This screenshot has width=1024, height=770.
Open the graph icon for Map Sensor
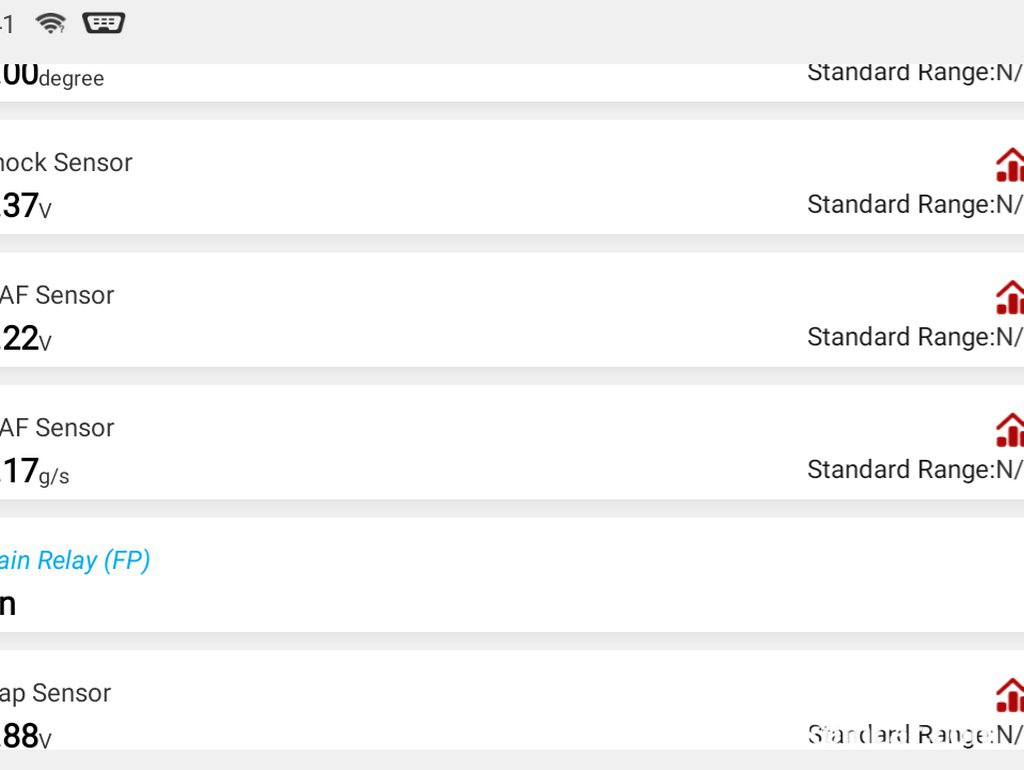pos(1010,695)
